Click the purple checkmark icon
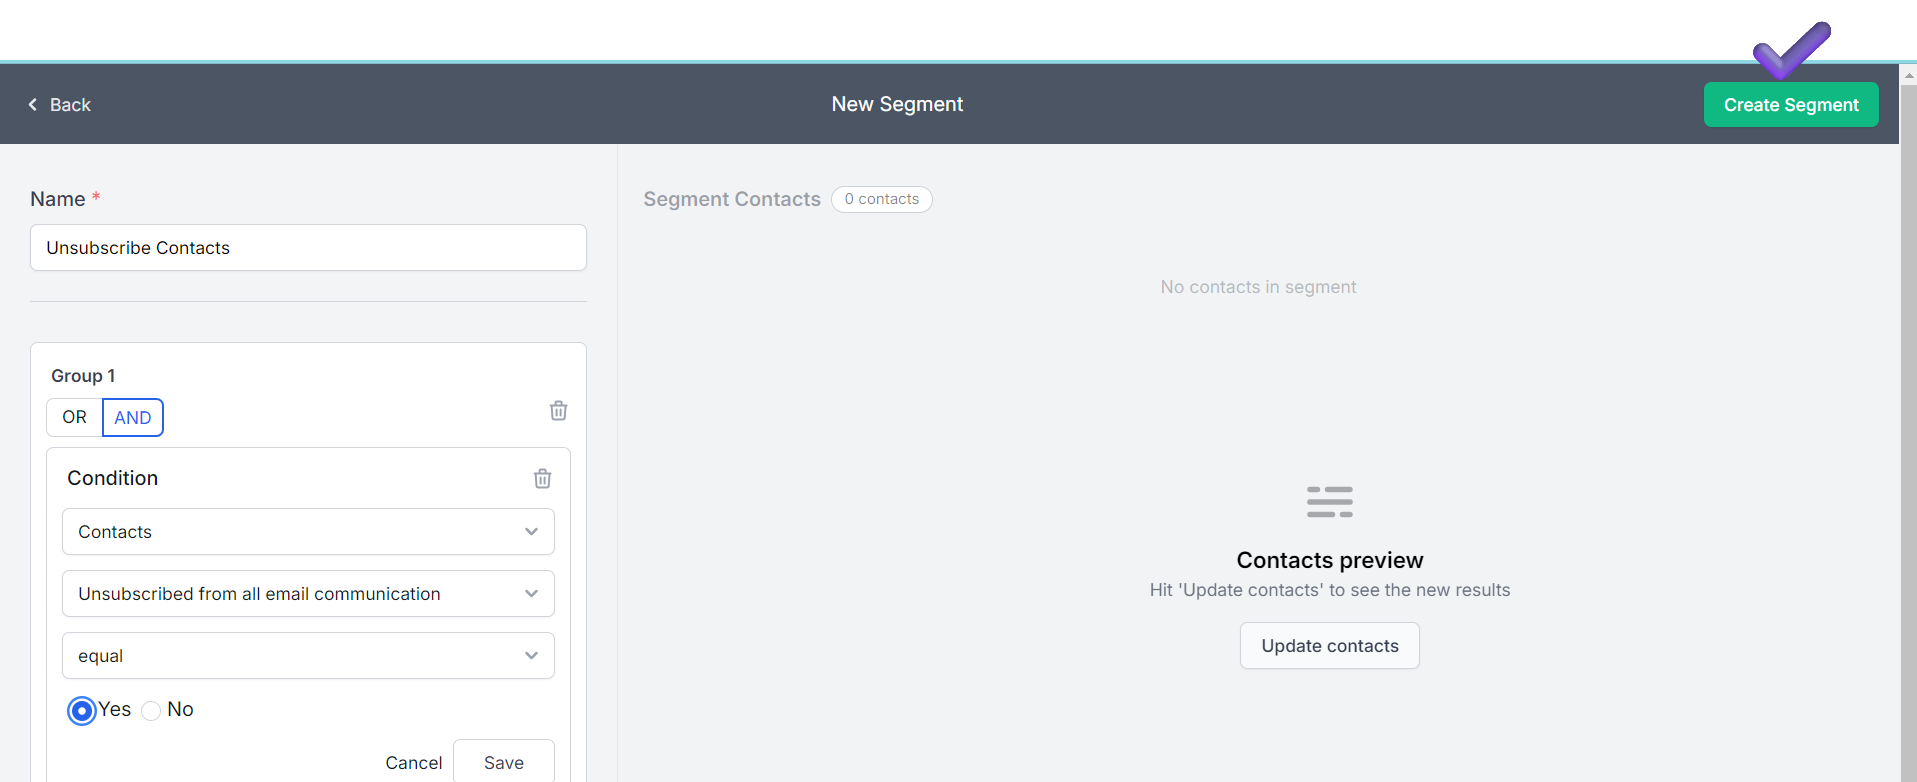Viewport: 1917px width, 782px height. pos(1791,50)
